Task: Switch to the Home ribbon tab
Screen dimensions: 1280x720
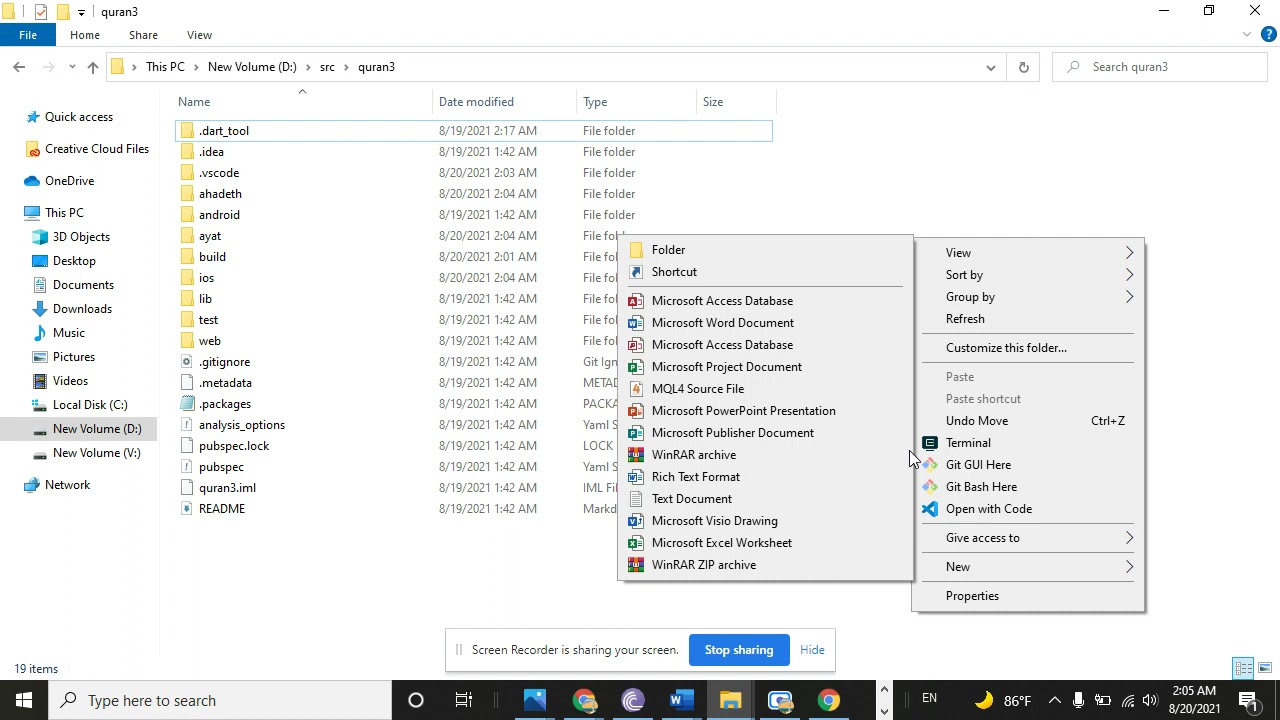Action: (85, 35)
